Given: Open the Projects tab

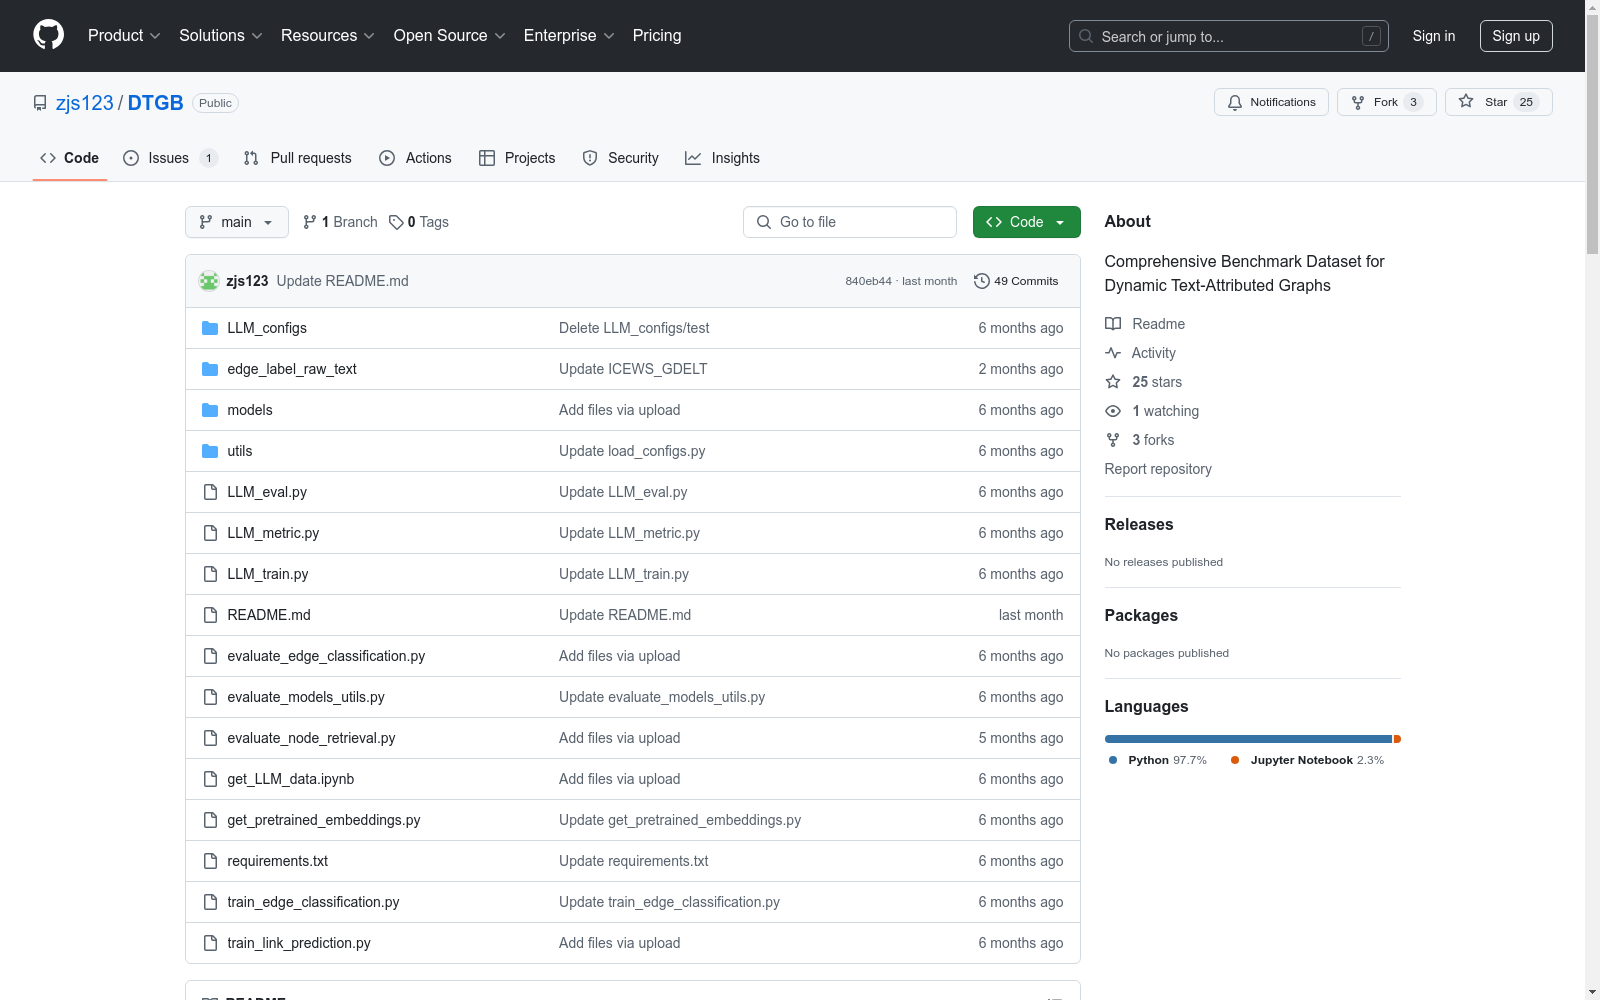Looking at the screenshot, I should tap(517, 158).
